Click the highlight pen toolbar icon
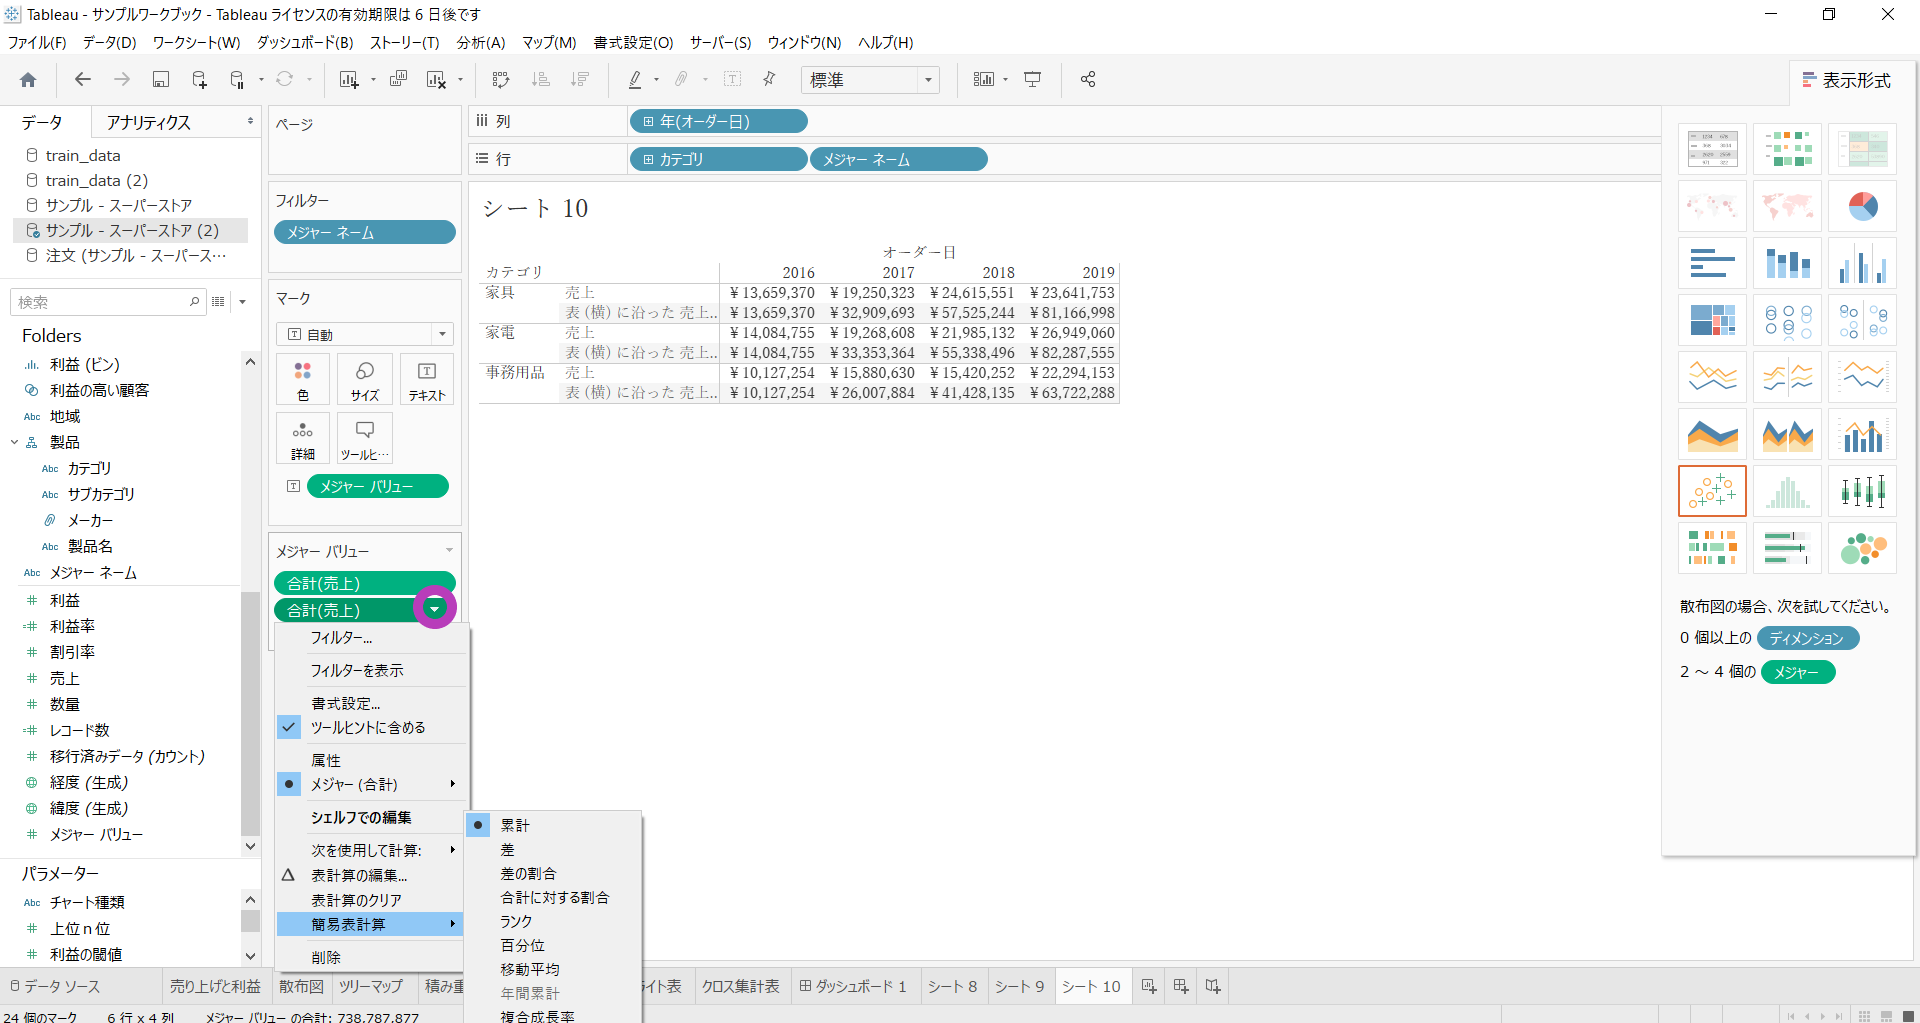 click(x=635, y=80)
